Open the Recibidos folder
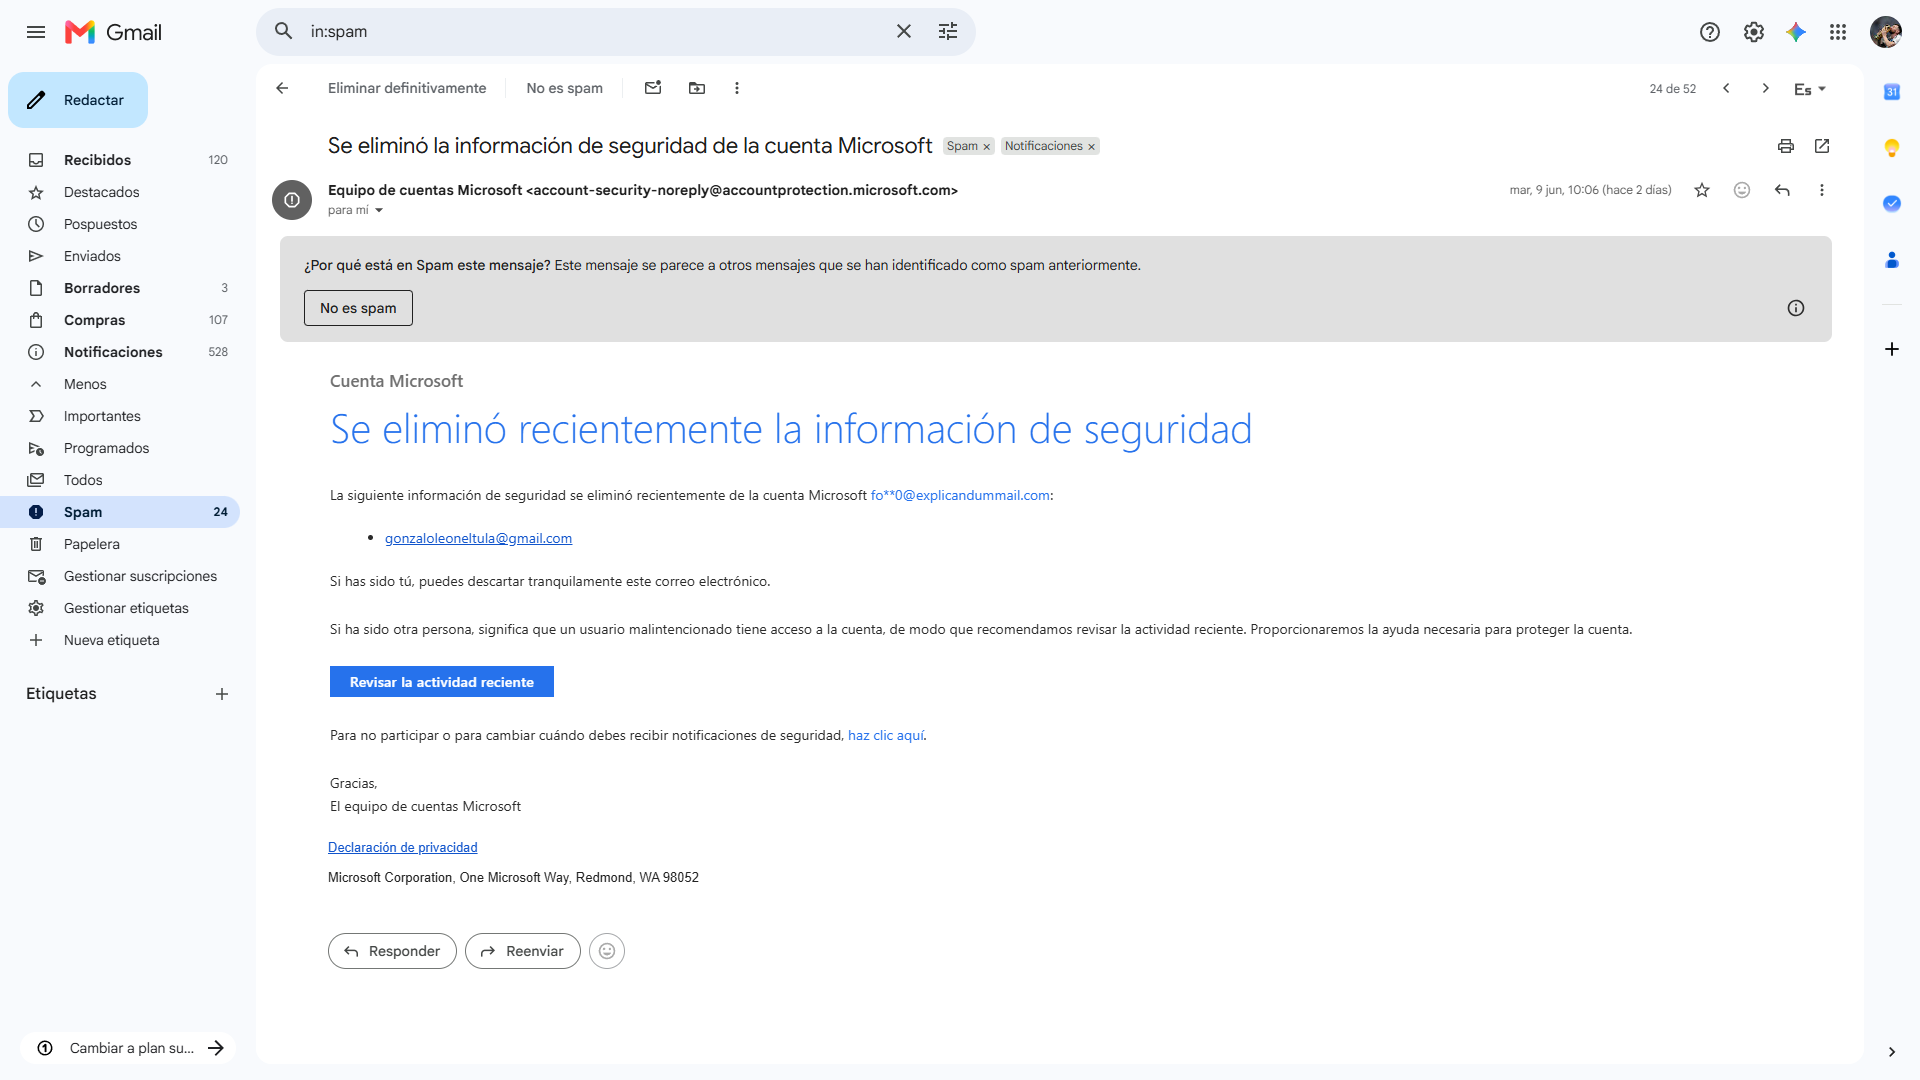This screenshot has width=1920, height=1080. 120,160
